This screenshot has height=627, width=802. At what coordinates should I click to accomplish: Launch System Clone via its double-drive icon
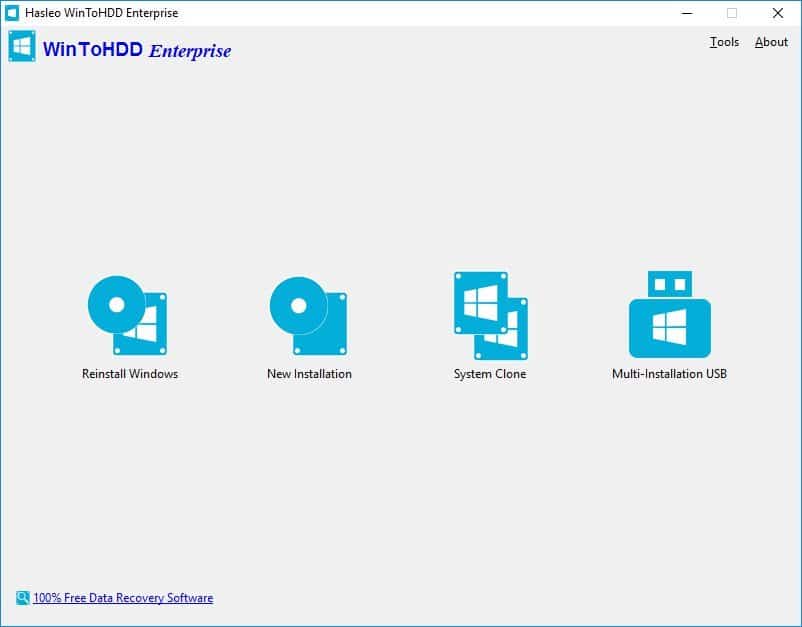[491, 316]
